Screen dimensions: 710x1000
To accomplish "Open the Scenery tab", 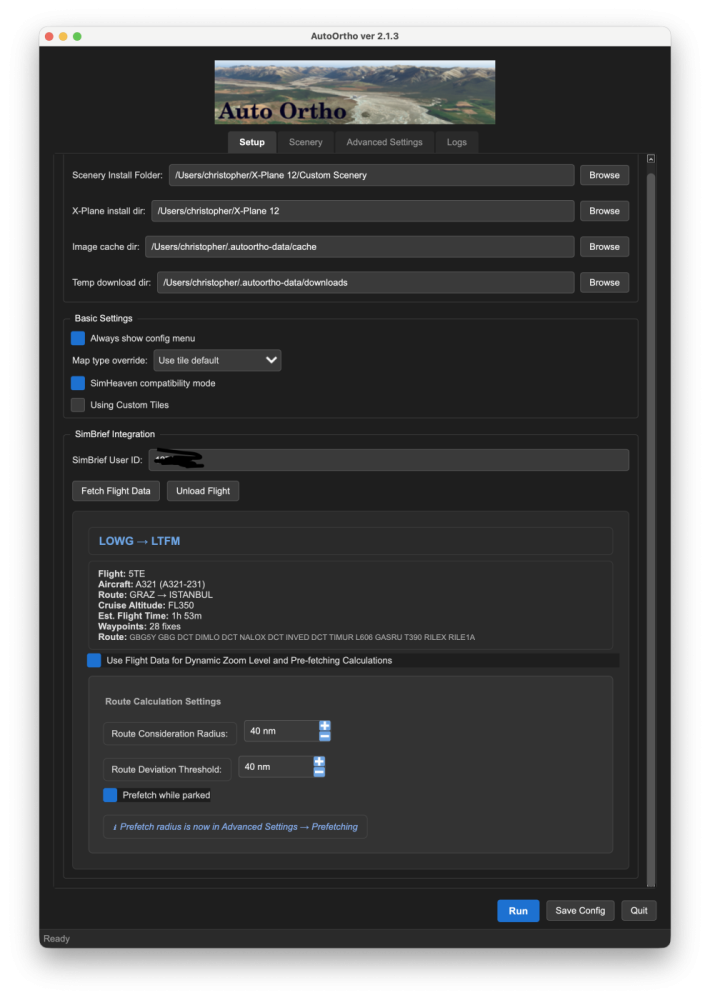I will pyautogui.click(x=305, y=142).
